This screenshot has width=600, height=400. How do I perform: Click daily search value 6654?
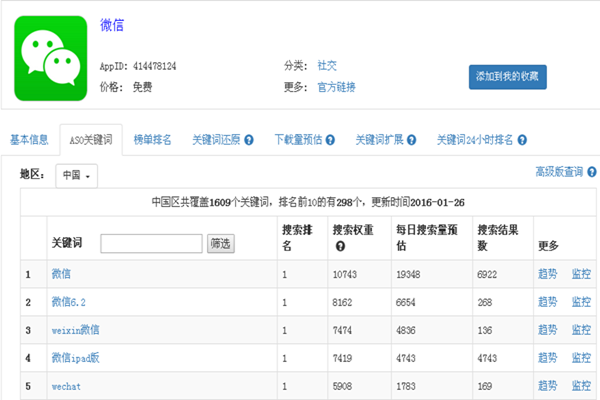click(406, 302)
